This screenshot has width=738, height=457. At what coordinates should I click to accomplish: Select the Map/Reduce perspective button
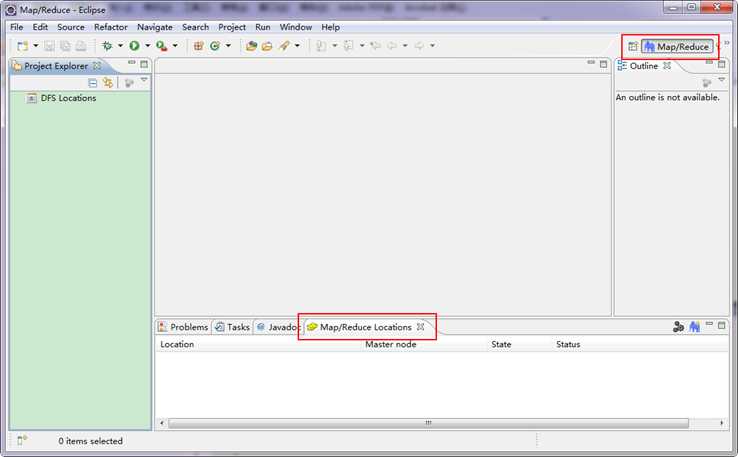click(x=677, y=47)
